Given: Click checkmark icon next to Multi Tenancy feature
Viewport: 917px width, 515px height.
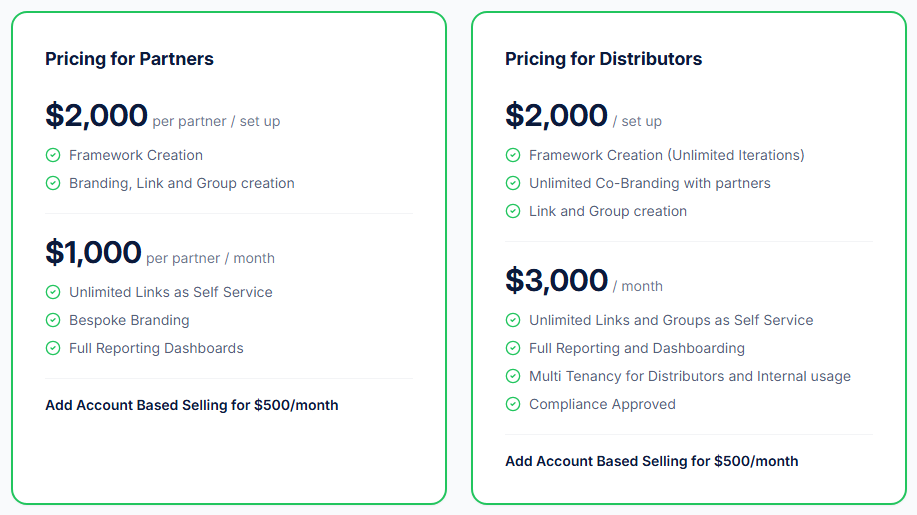Looking at the screenshot, I should click(x=513, y=376).
